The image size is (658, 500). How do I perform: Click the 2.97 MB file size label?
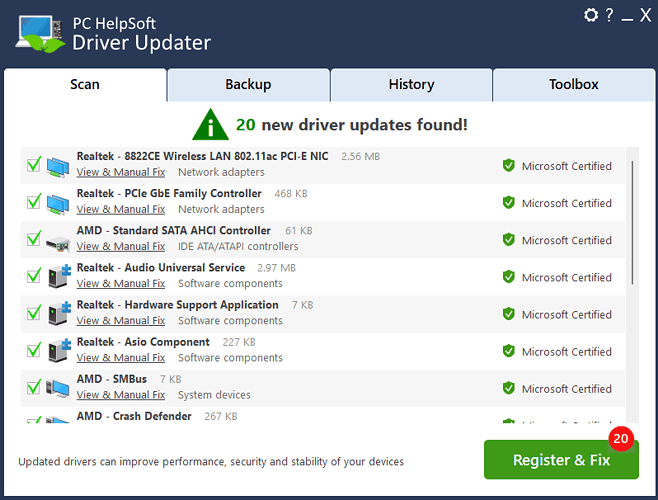(277, 268)
